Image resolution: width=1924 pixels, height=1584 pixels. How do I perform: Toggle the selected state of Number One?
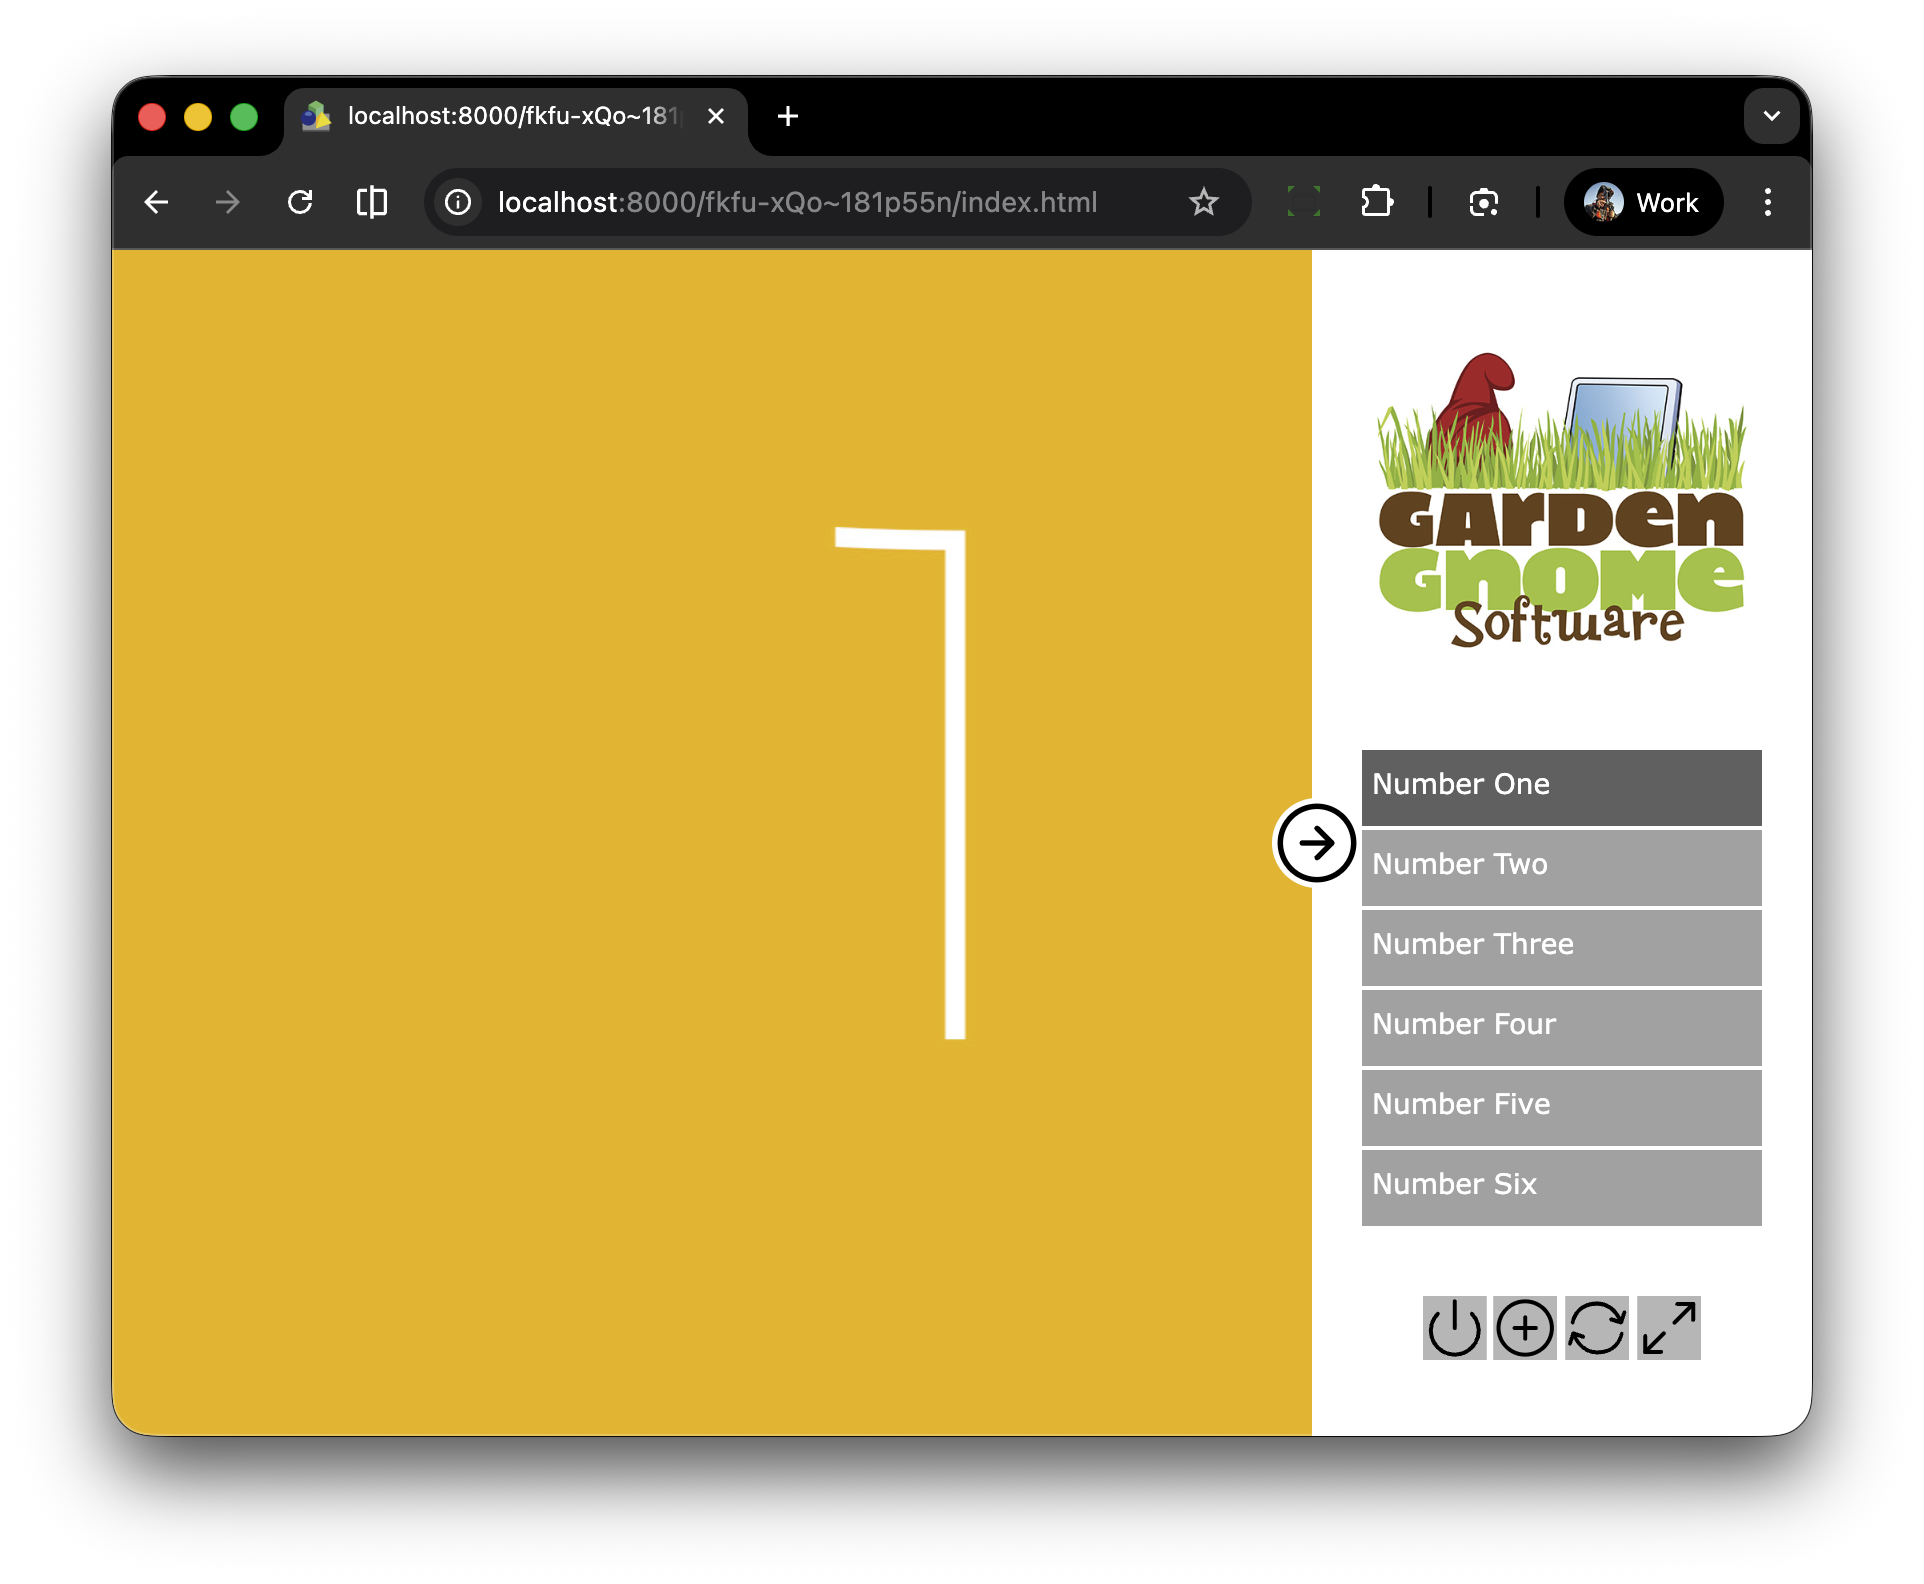click(x=1560, y=786)
